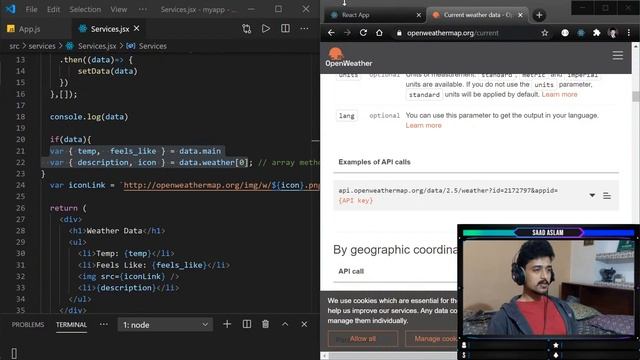This screenshot has height=360, width=640.
Task: Click the lines icon beside API example
Action: tap(607, 196)
